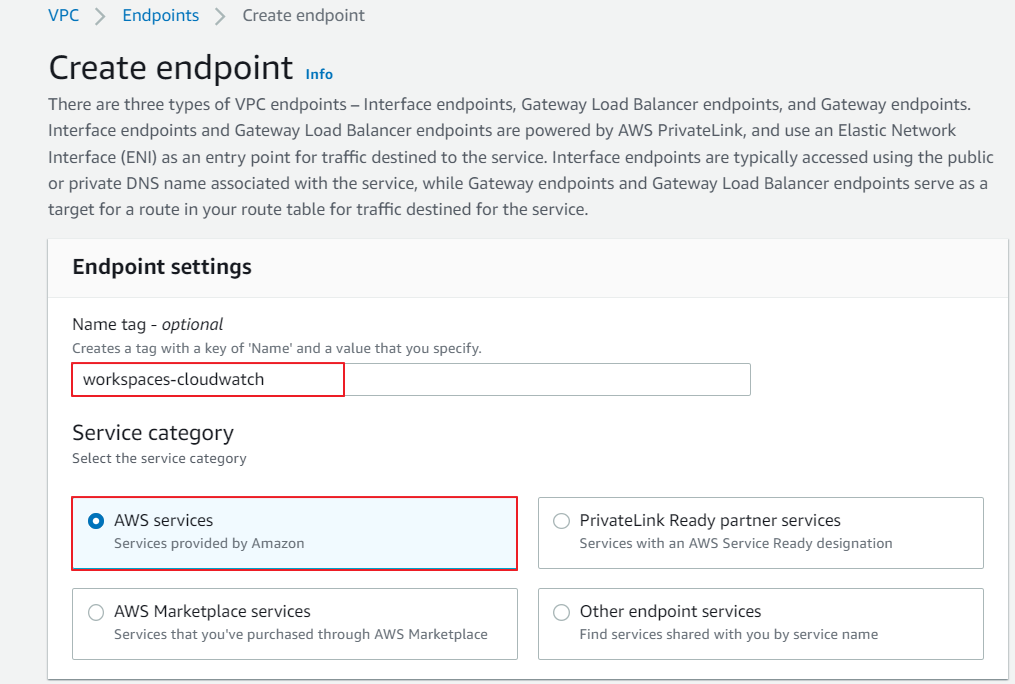Open the VPC breadcrumb link
This screenshot has width=1015, height=684.
pos(63,16)
